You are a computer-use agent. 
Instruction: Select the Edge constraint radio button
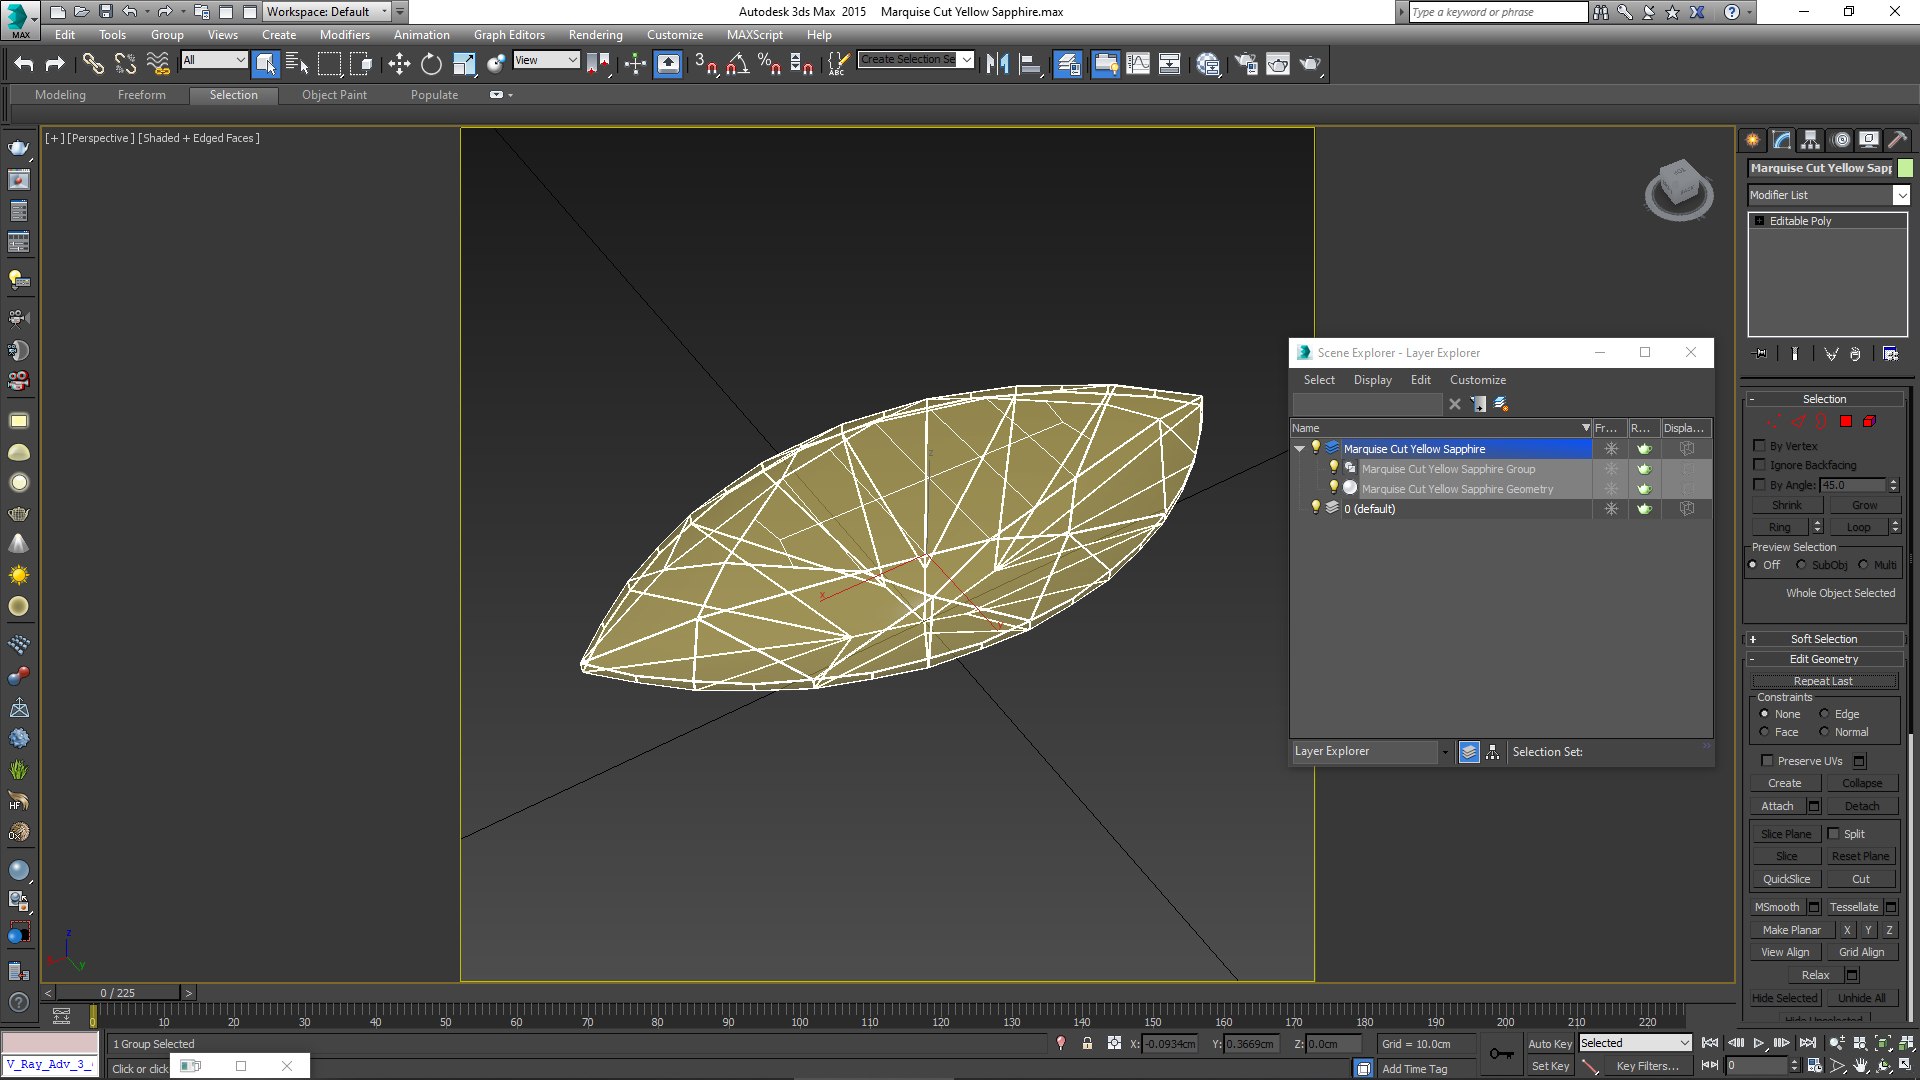1824,714
